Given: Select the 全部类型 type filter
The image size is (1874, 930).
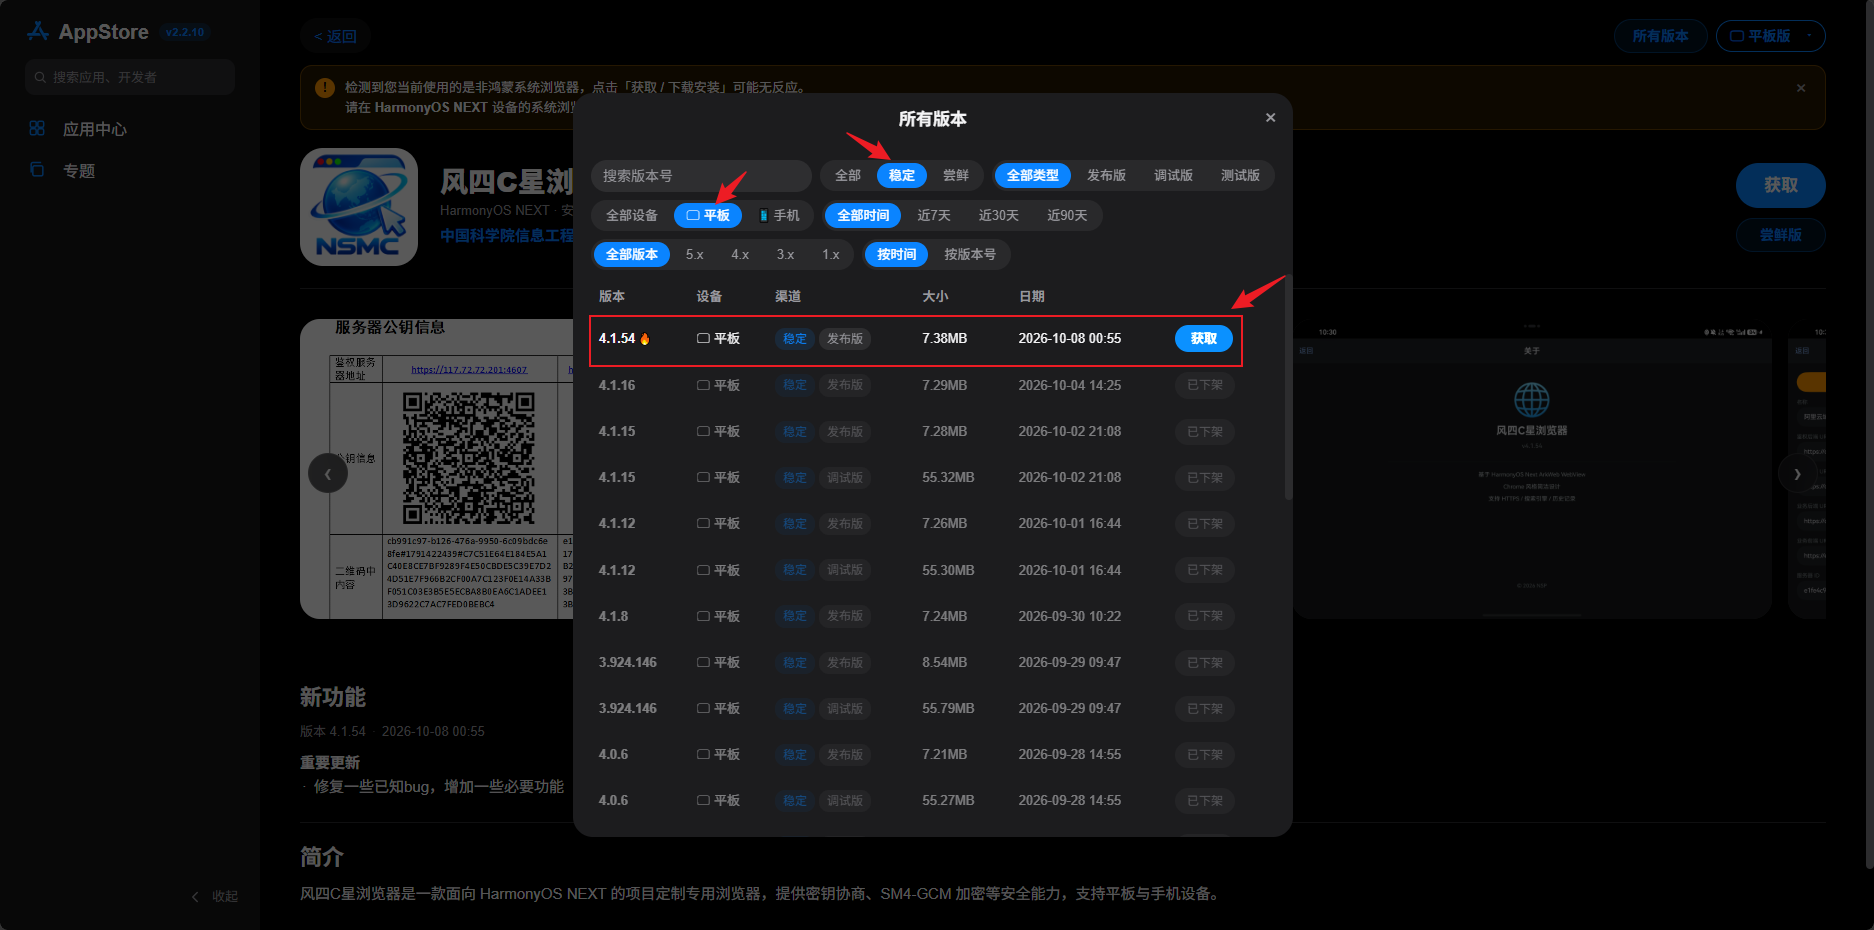Looking at the screenshot, I should [1033, 175].
